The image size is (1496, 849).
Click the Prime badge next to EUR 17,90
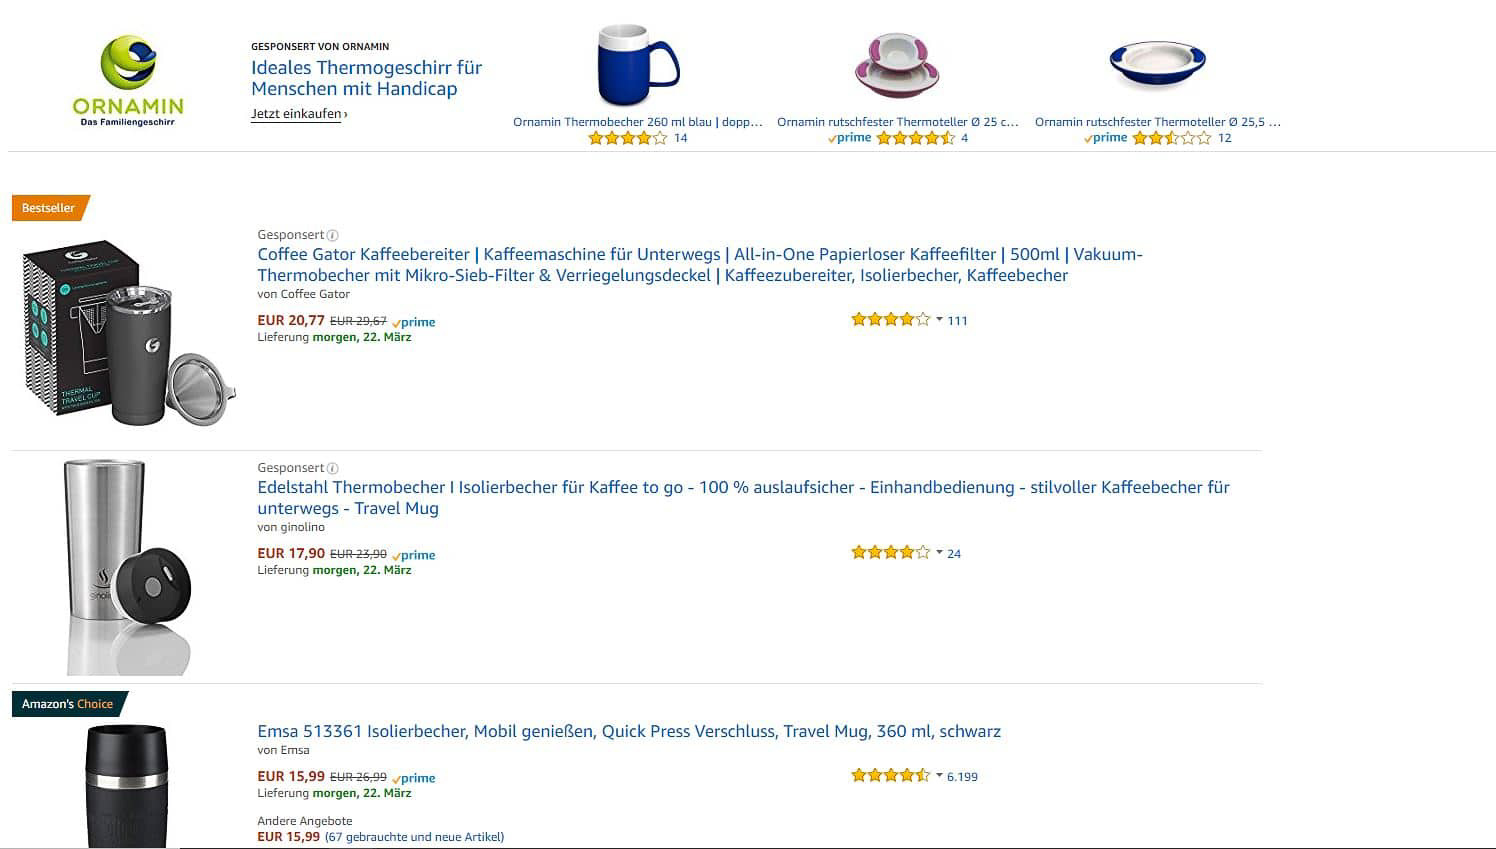tap(414, 555)
